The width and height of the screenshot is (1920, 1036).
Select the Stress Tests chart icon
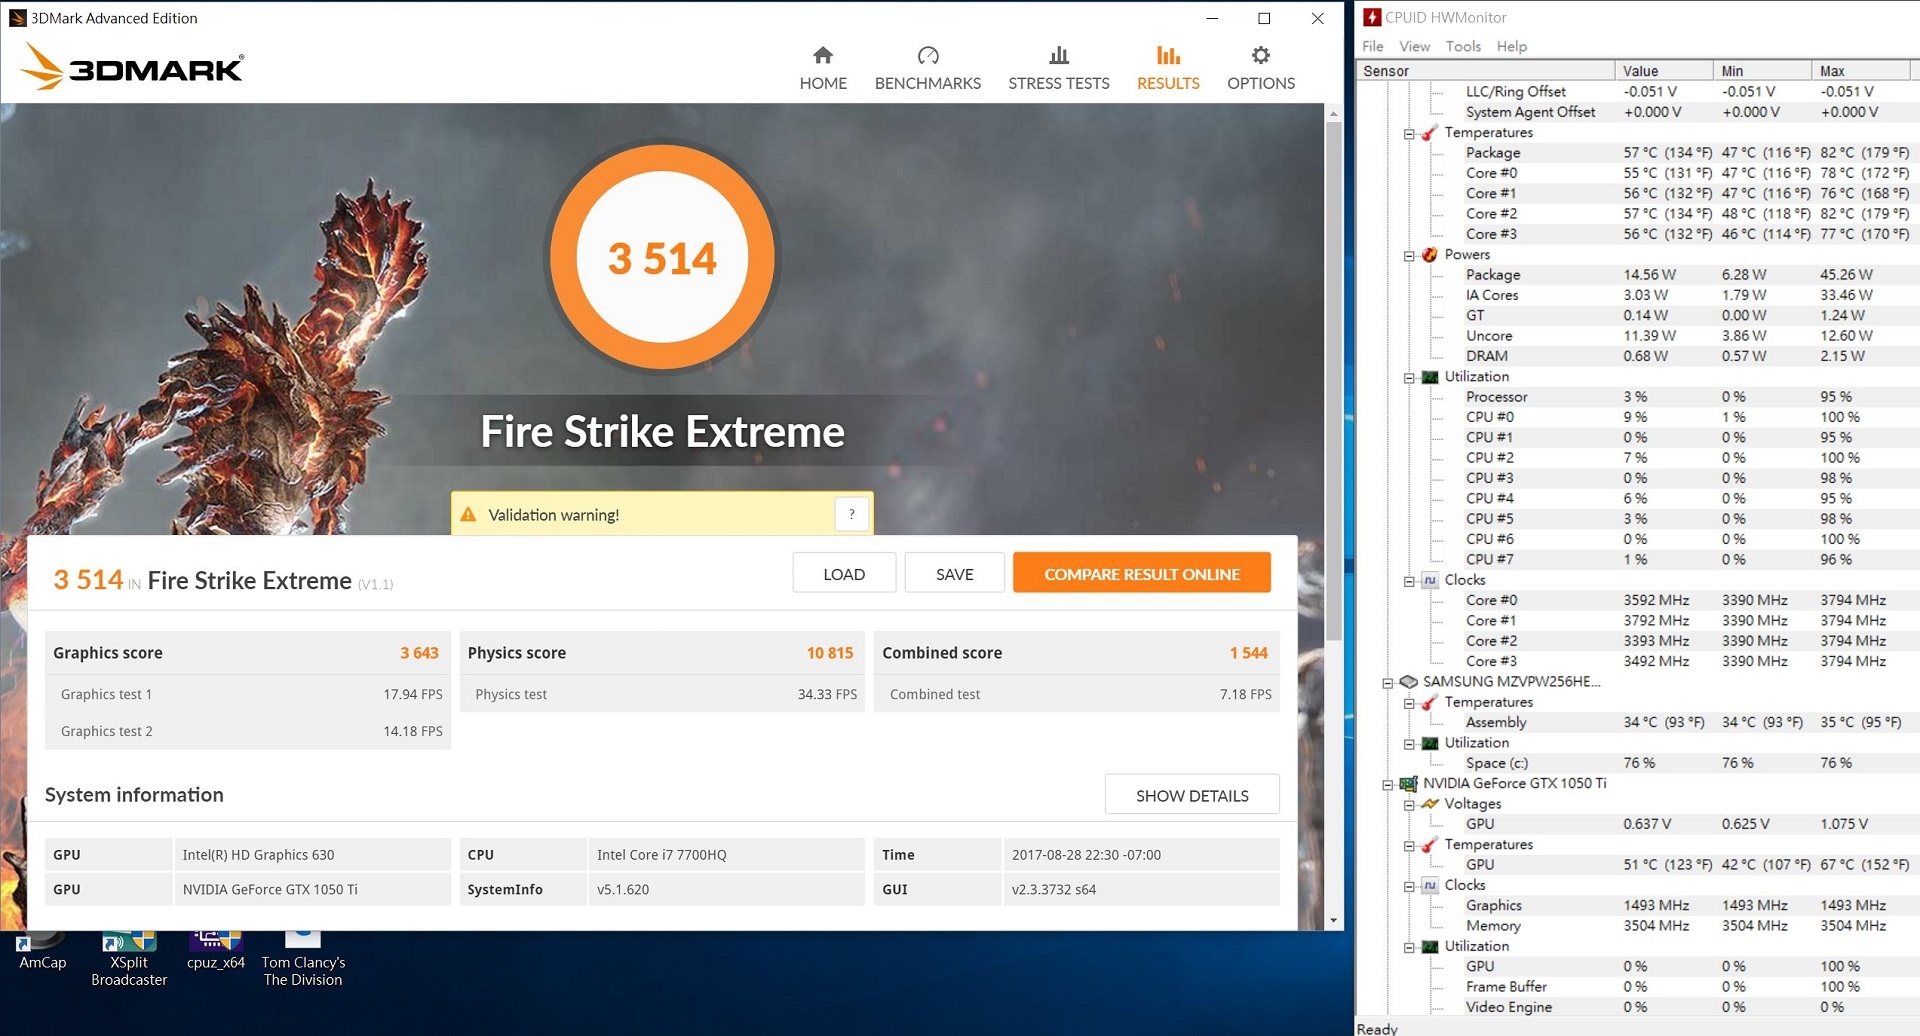(1059, 55)
